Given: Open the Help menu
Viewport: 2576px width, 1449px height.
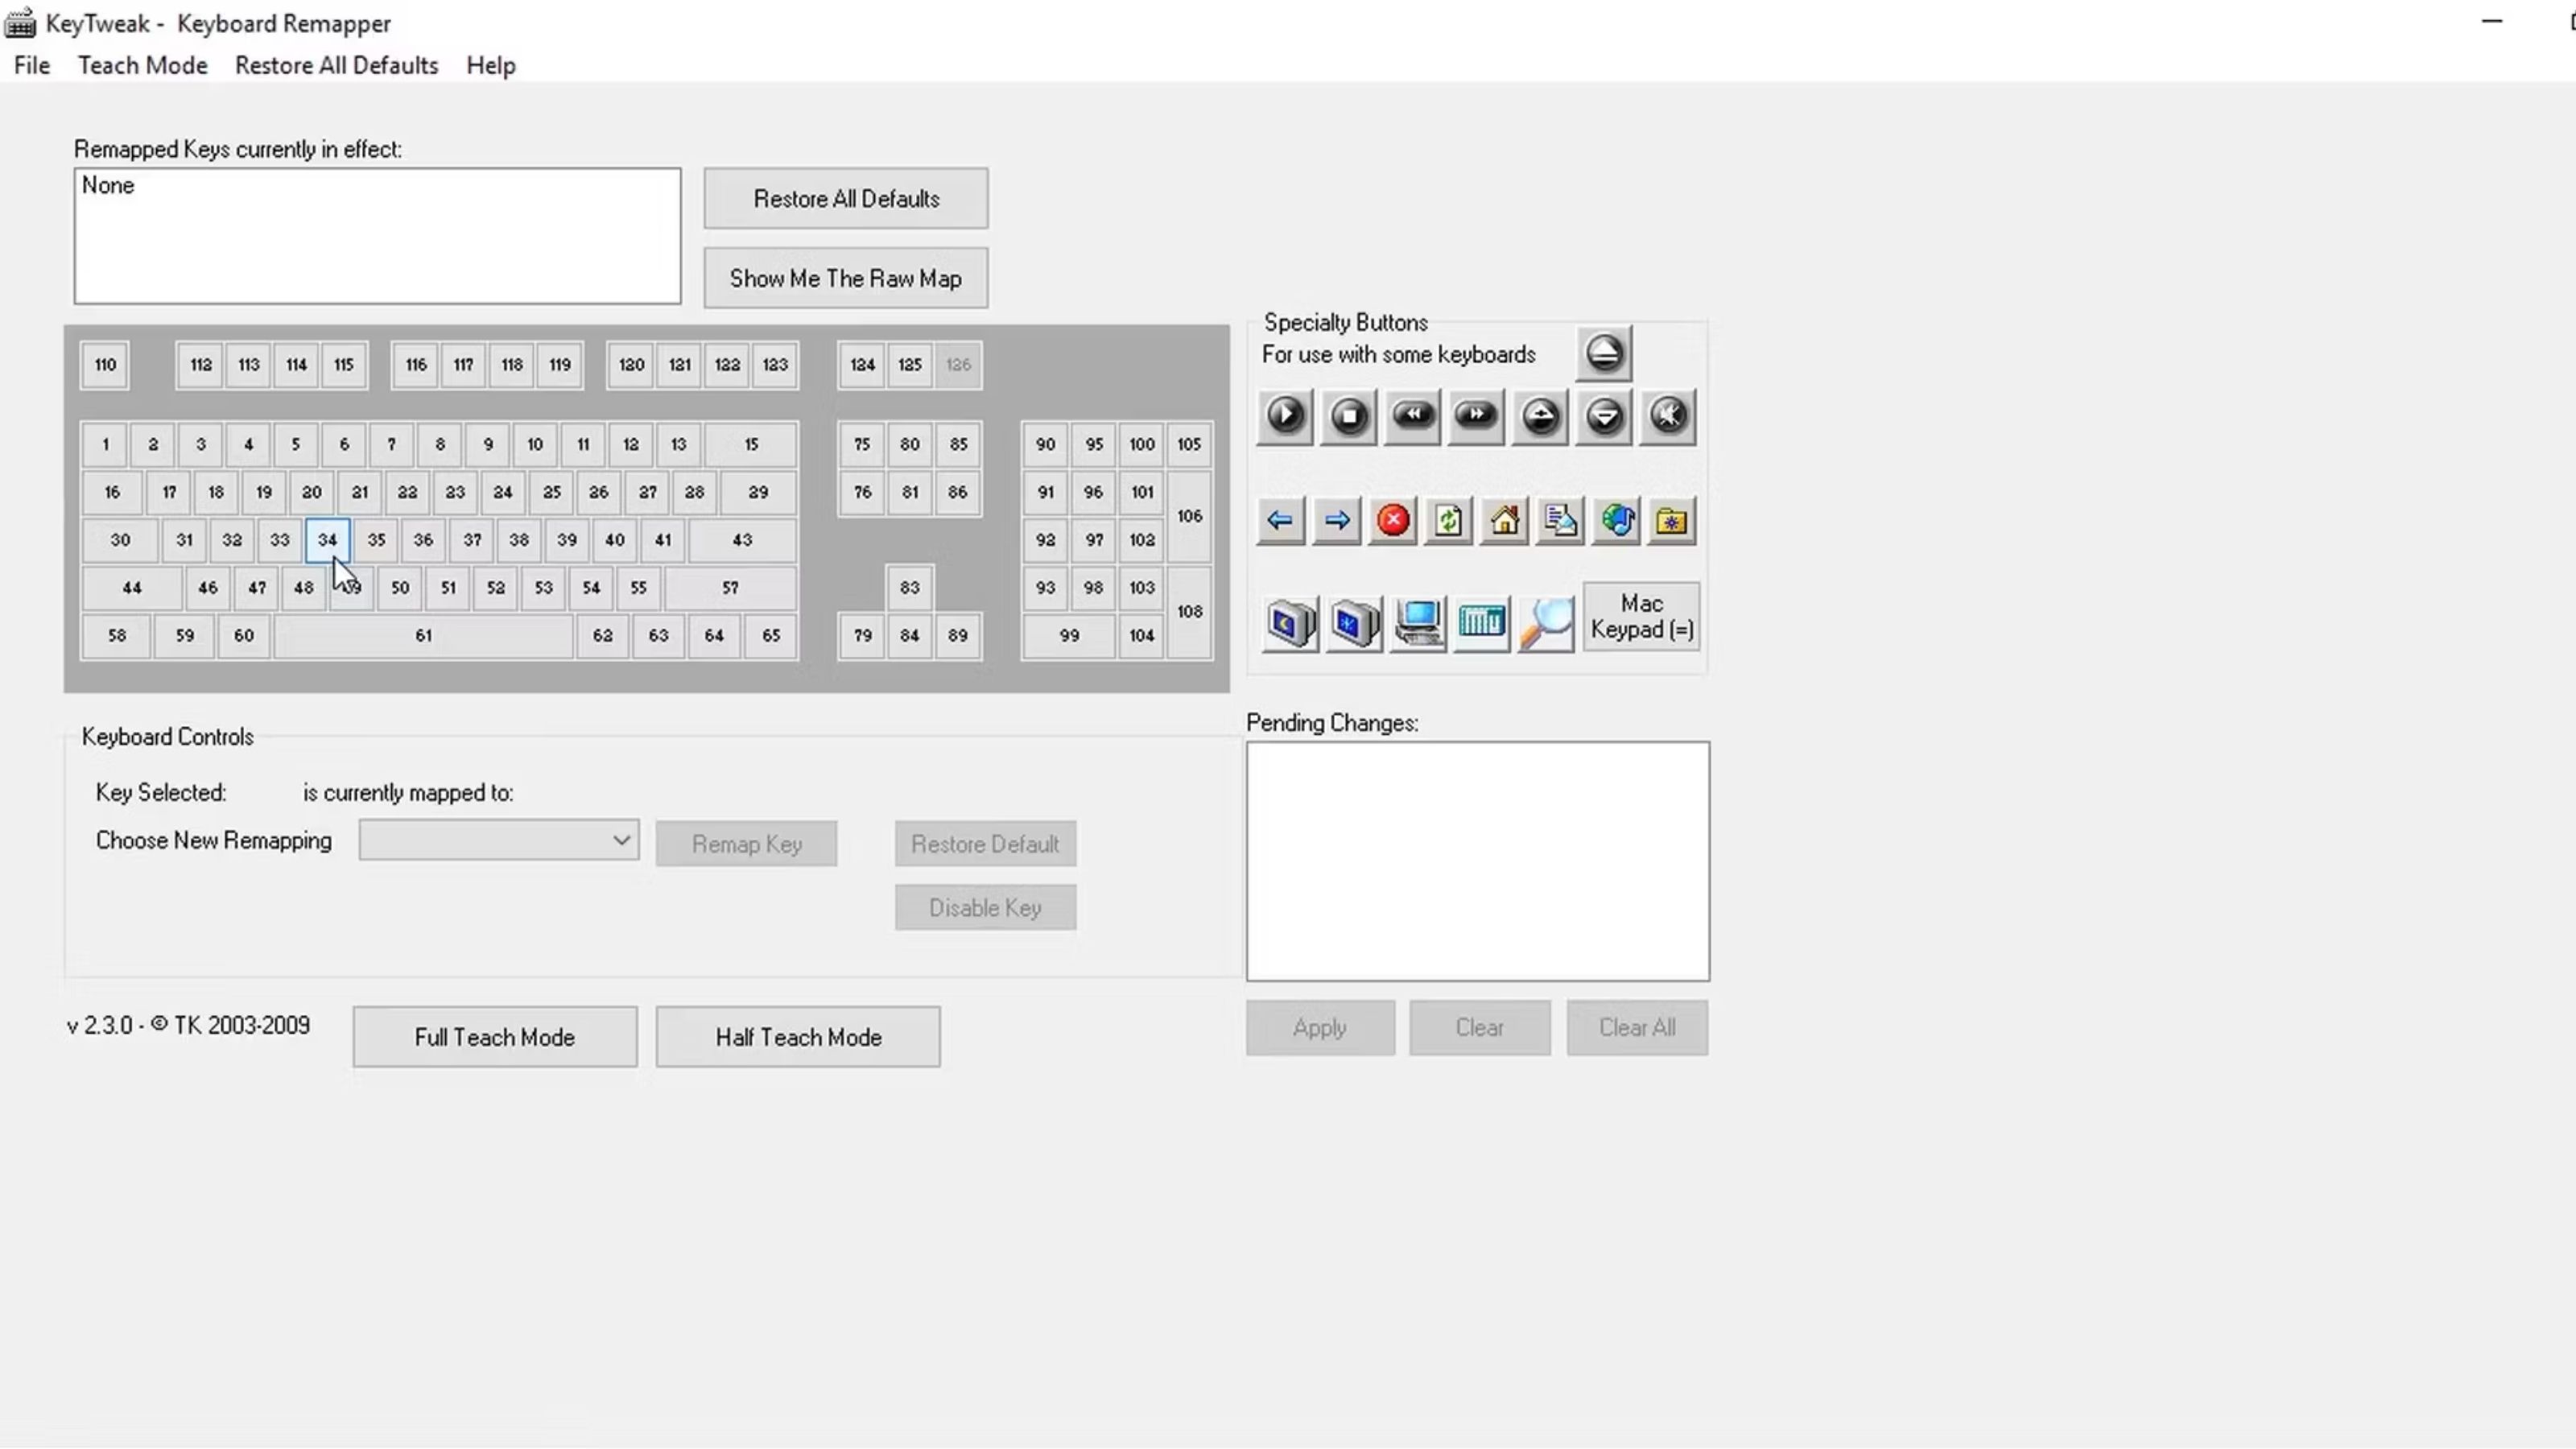Looking at the screenshot, I should [490, 65].
